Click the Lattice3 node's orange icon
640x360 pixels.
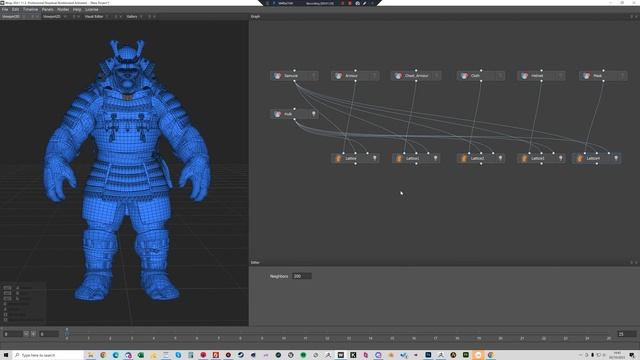tap(524, 158)
